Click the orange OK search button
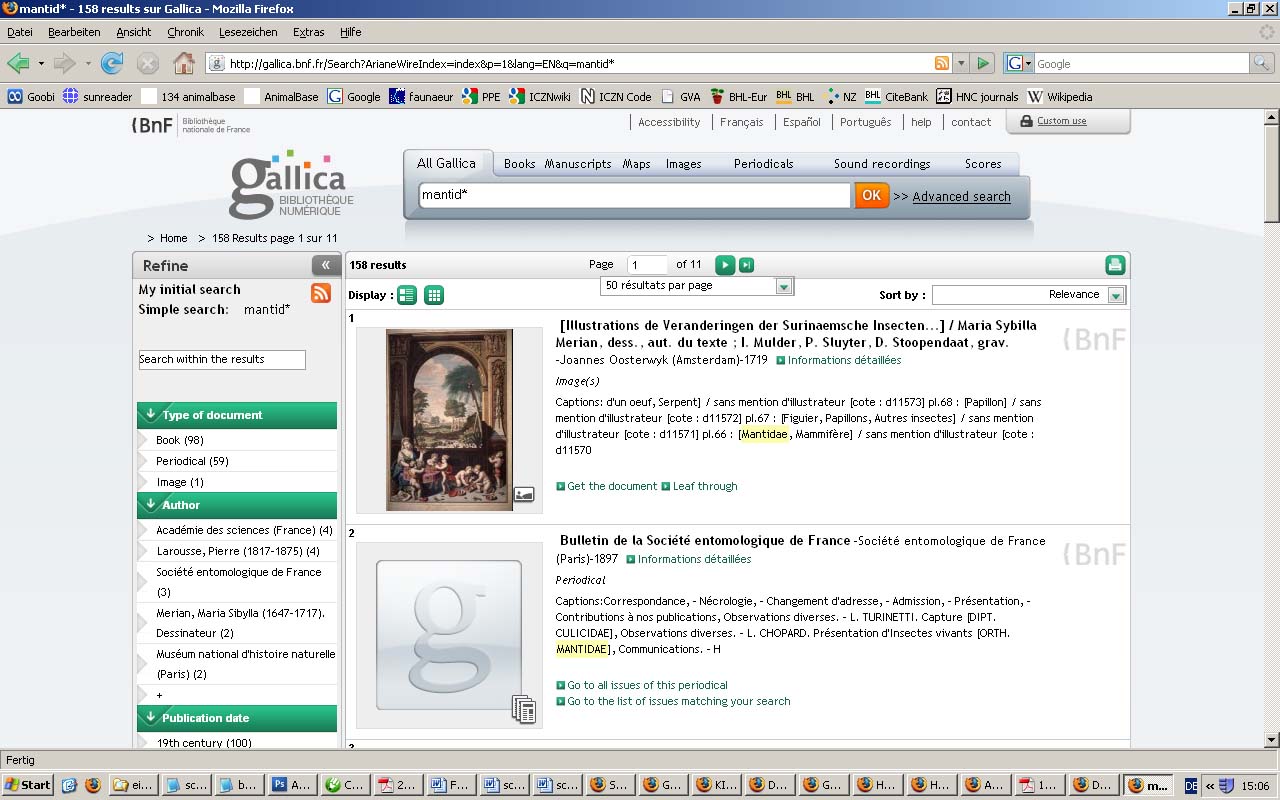The image size is (1280, 800). pos(871,196)
